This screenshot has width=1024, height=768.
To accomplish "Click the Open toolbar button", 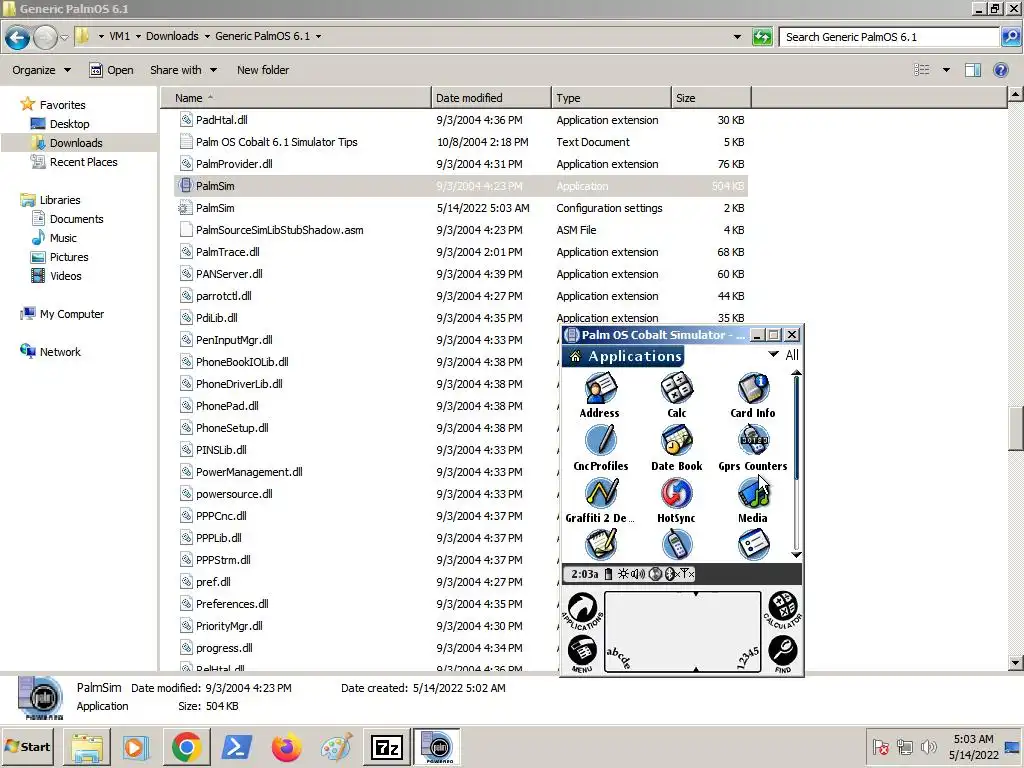I will [111, 70].
